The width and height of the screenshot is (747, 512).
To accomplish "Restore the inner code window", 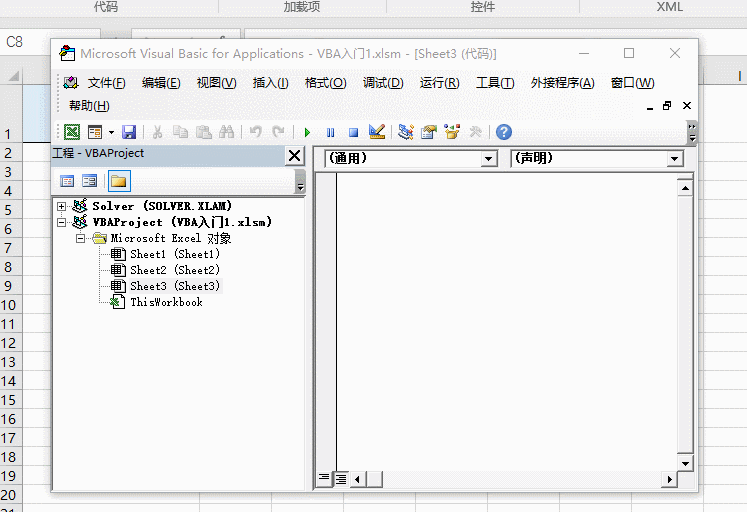I will click(667, 105).
